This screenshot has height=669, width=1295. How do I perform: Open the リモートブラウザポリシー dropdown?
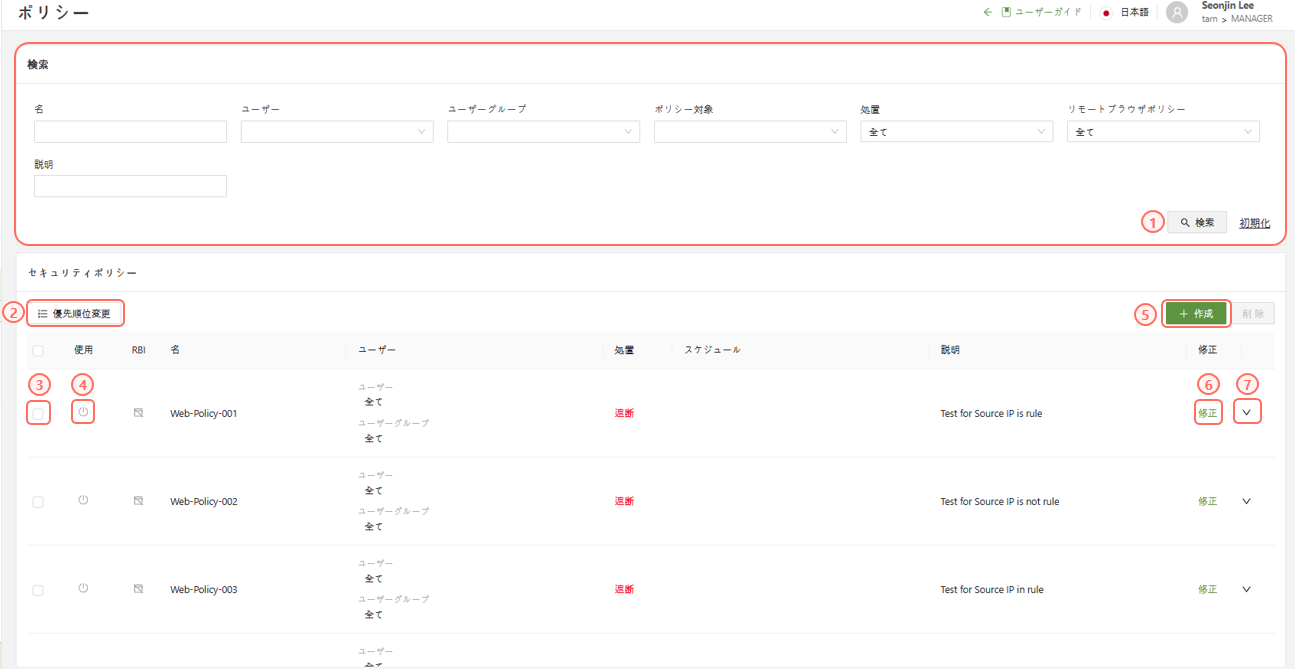coord(1163,132)
